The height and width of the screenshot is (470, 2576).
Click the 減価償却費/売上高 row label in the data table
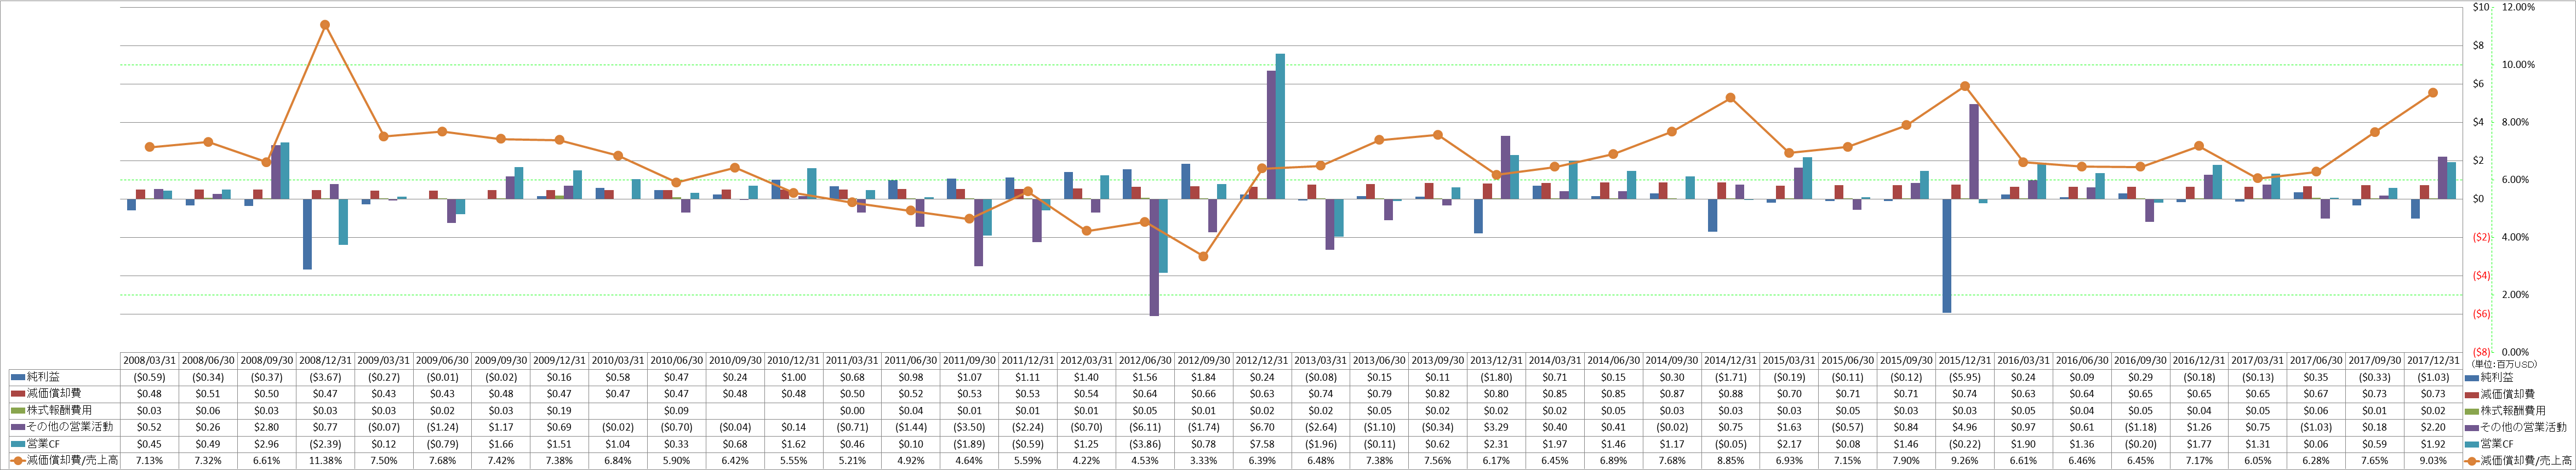tap(72, 461)
